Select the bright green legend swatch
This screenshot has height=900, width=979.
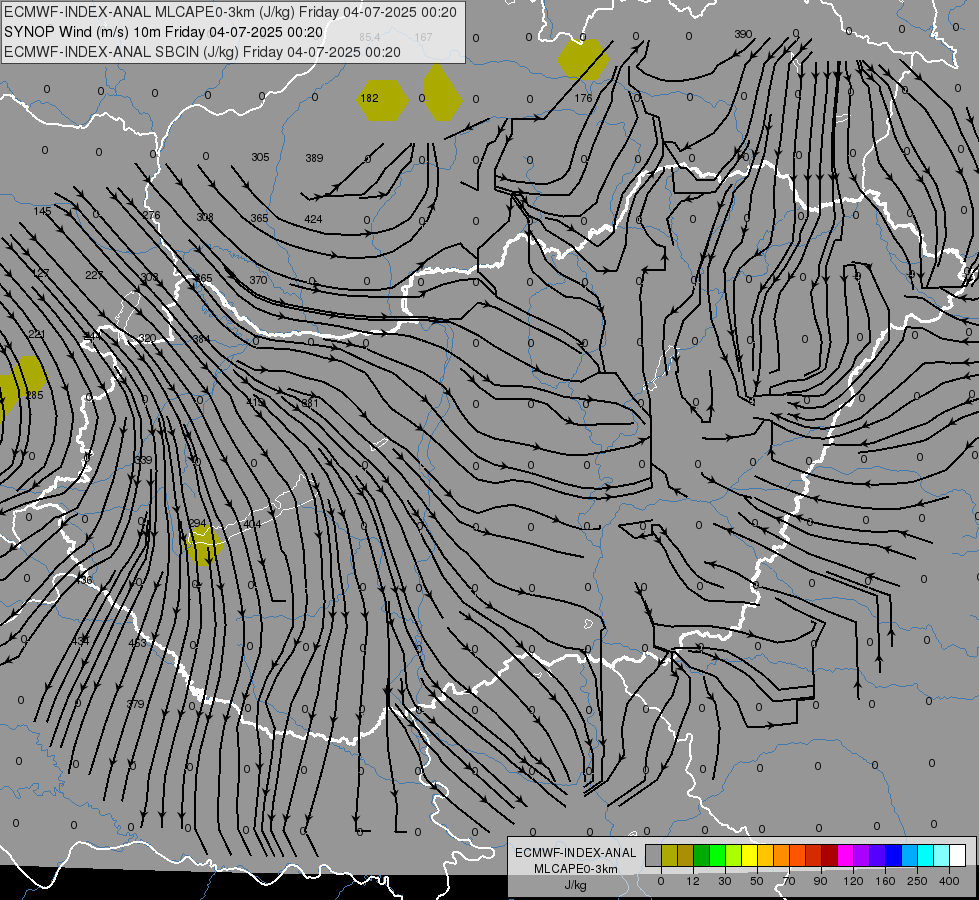[x=717, y=856]
